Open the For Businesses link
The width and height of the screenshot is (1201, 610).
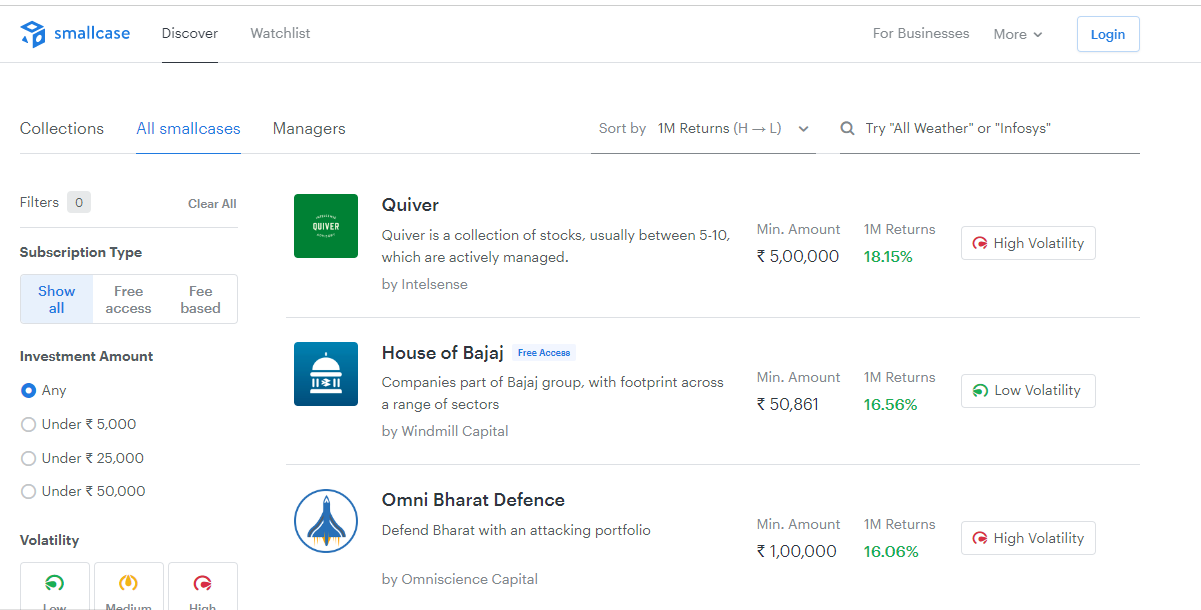pos(921,33)
